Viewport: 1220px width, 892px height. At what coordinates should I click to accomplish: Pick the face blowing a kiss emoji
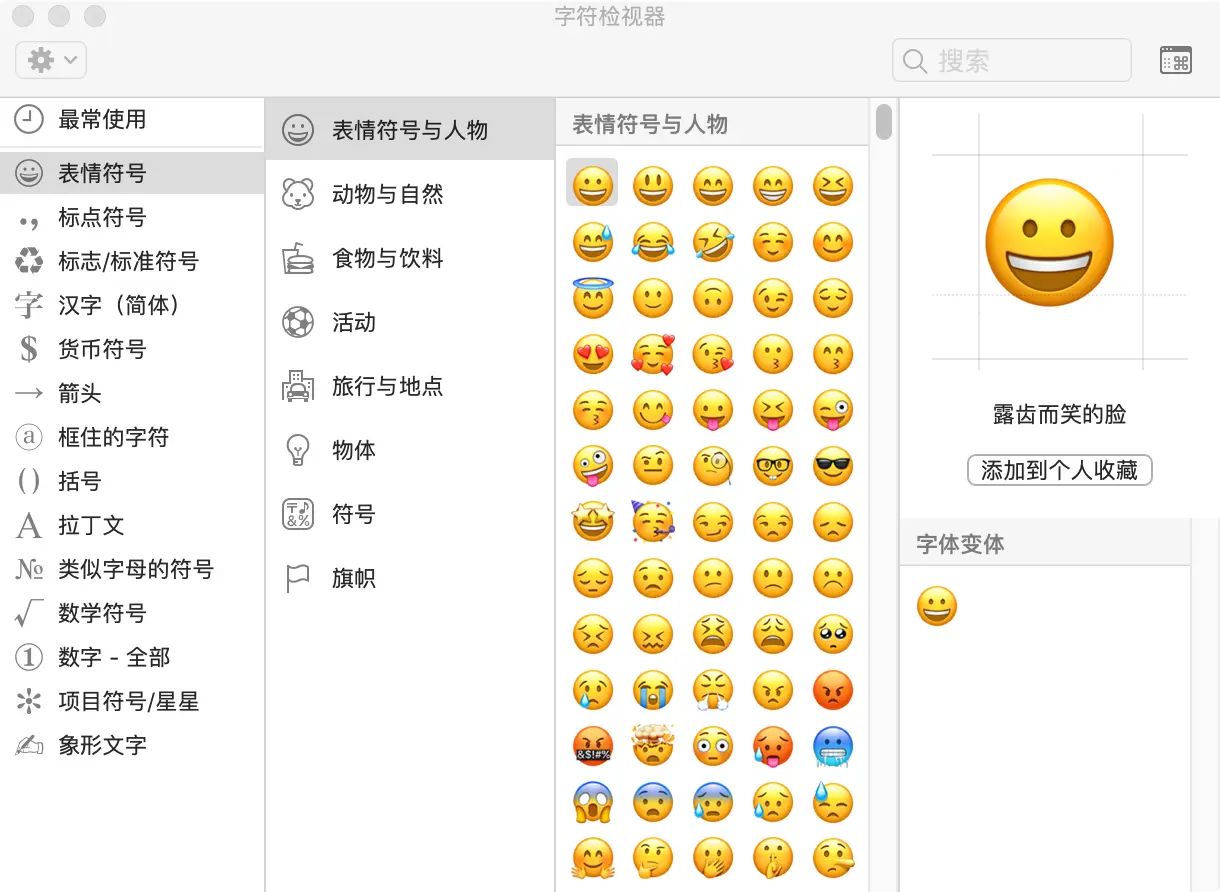pos(712,353)
